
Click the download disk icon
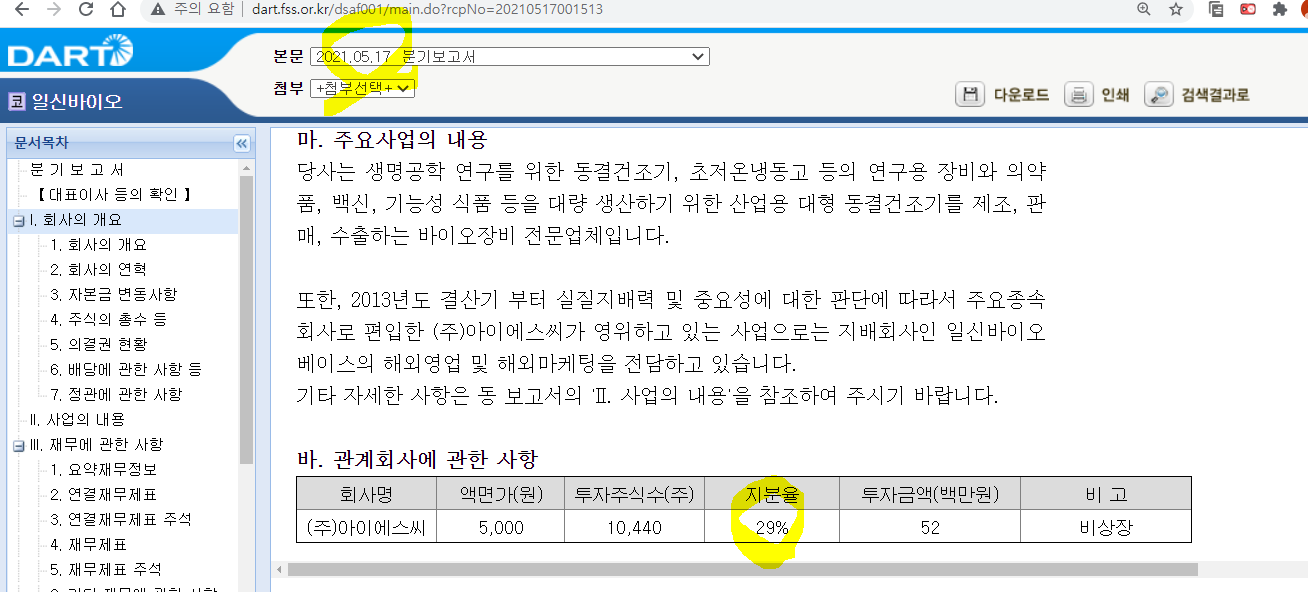click(970, 95)
